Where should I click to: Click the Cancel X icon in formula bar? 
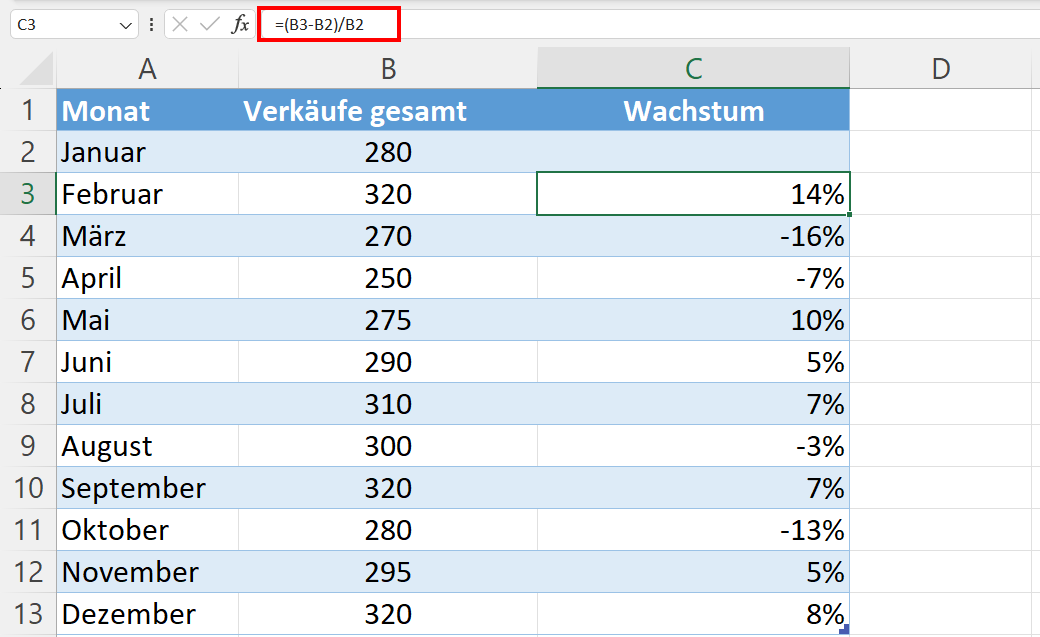click(x=180, y=25)
